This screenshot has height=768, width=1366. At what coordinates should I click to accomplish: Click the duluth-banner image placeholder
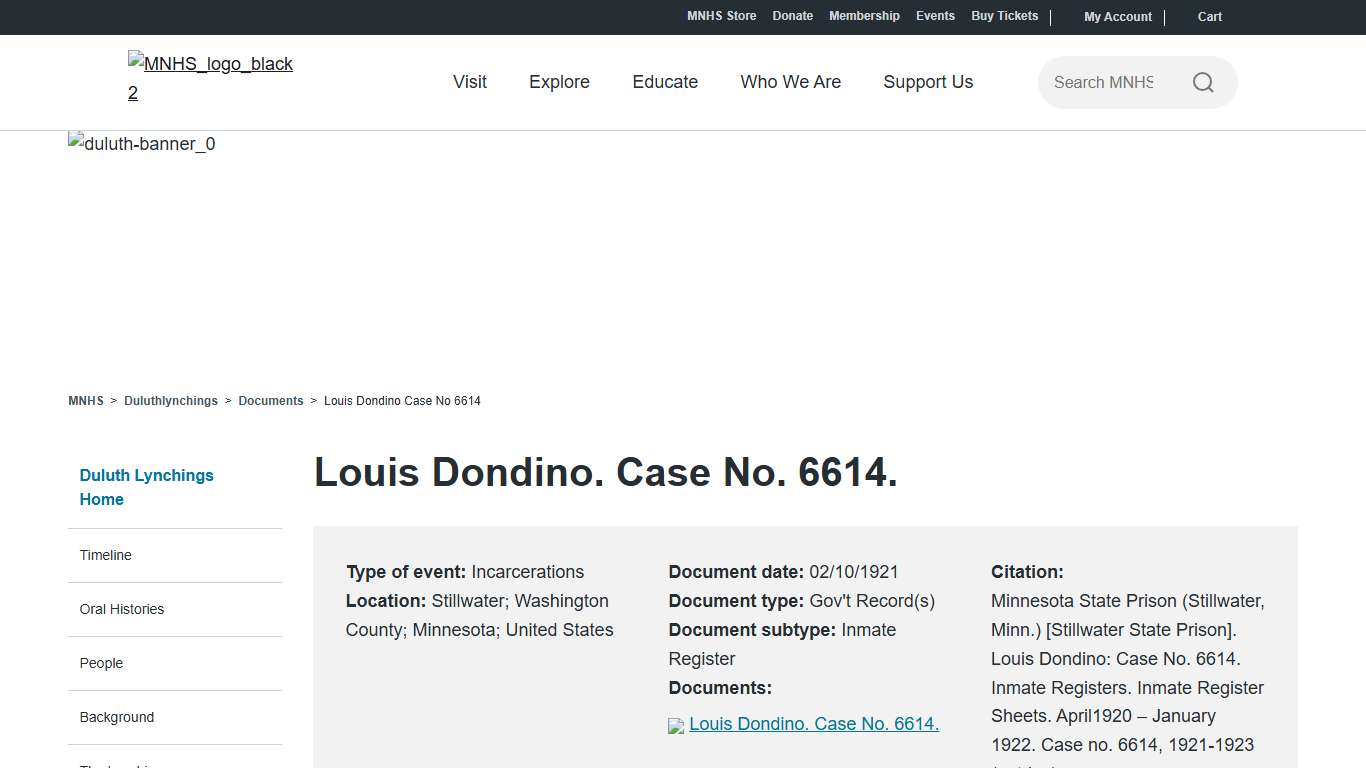140,143
